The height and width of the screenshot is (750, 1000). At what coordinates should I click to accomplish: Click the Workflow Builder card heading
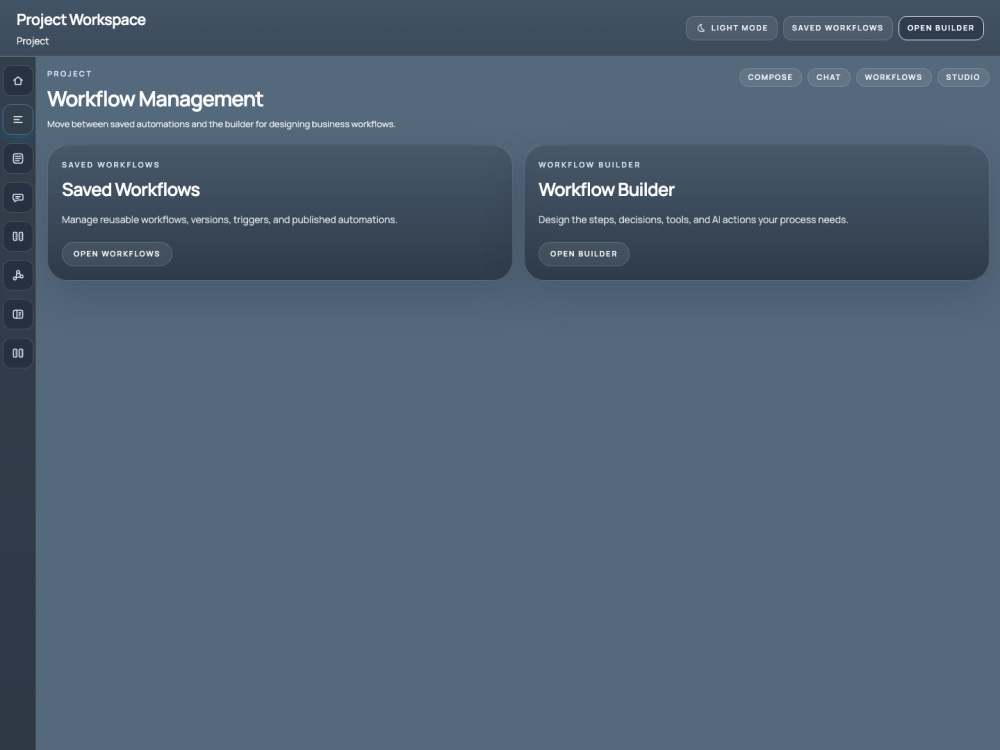607,190
